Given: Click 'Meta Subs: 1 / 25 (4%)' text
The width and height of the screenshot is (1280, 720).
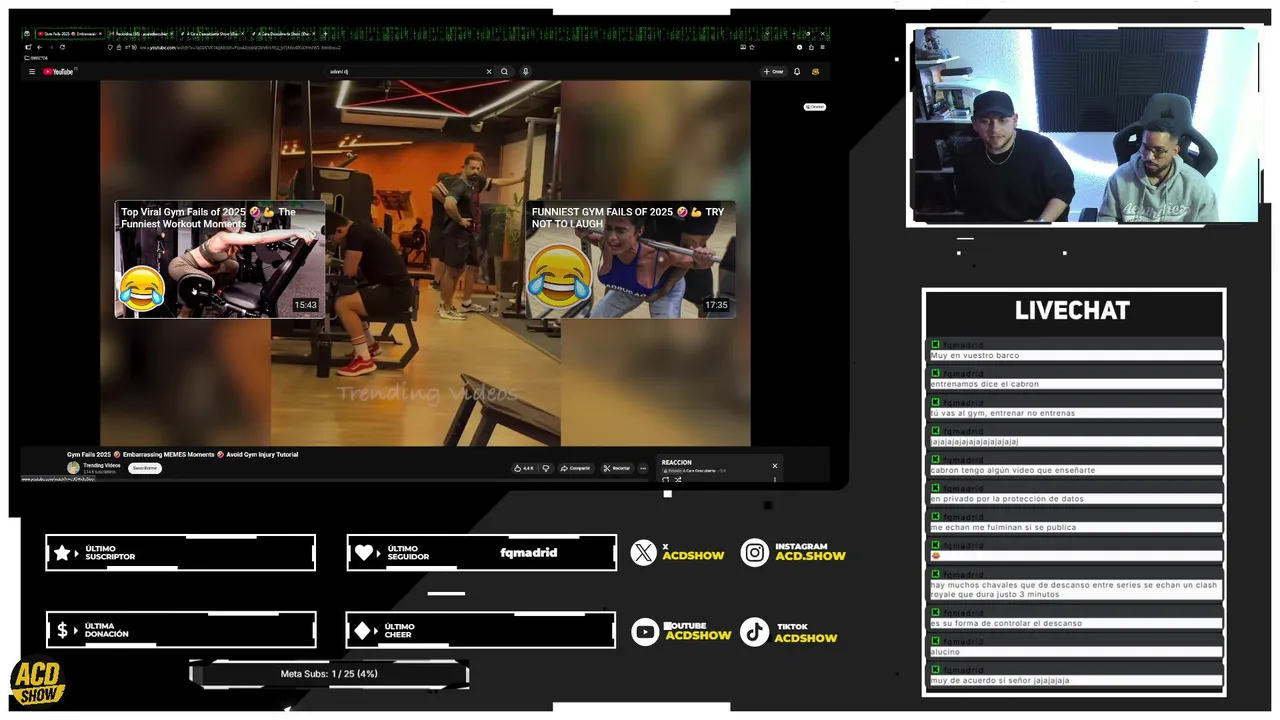Looking at the screenshot, I should (x=329, y=674).
